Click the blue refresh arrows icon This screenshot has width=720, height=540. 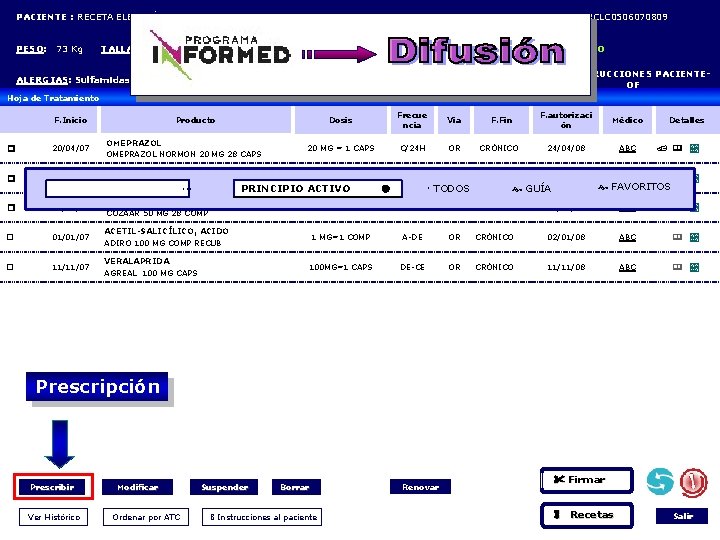pos(660,482)
